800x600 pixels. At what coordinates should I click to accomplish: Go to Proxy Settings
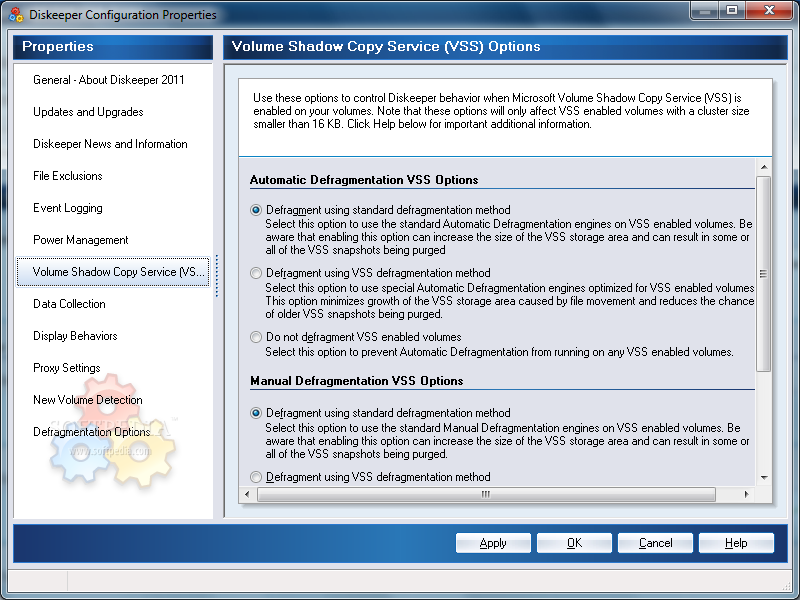(x=67, y=368)
